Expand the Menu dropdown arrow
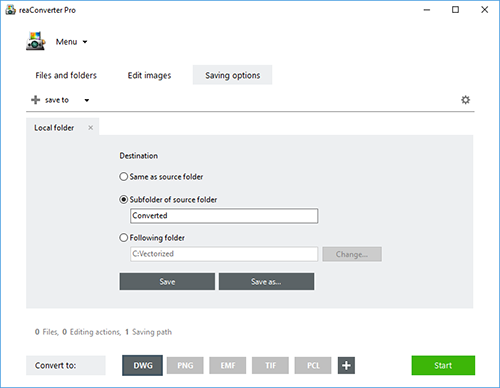Screen dimensions: 500x388 click(x=85, y=42)
